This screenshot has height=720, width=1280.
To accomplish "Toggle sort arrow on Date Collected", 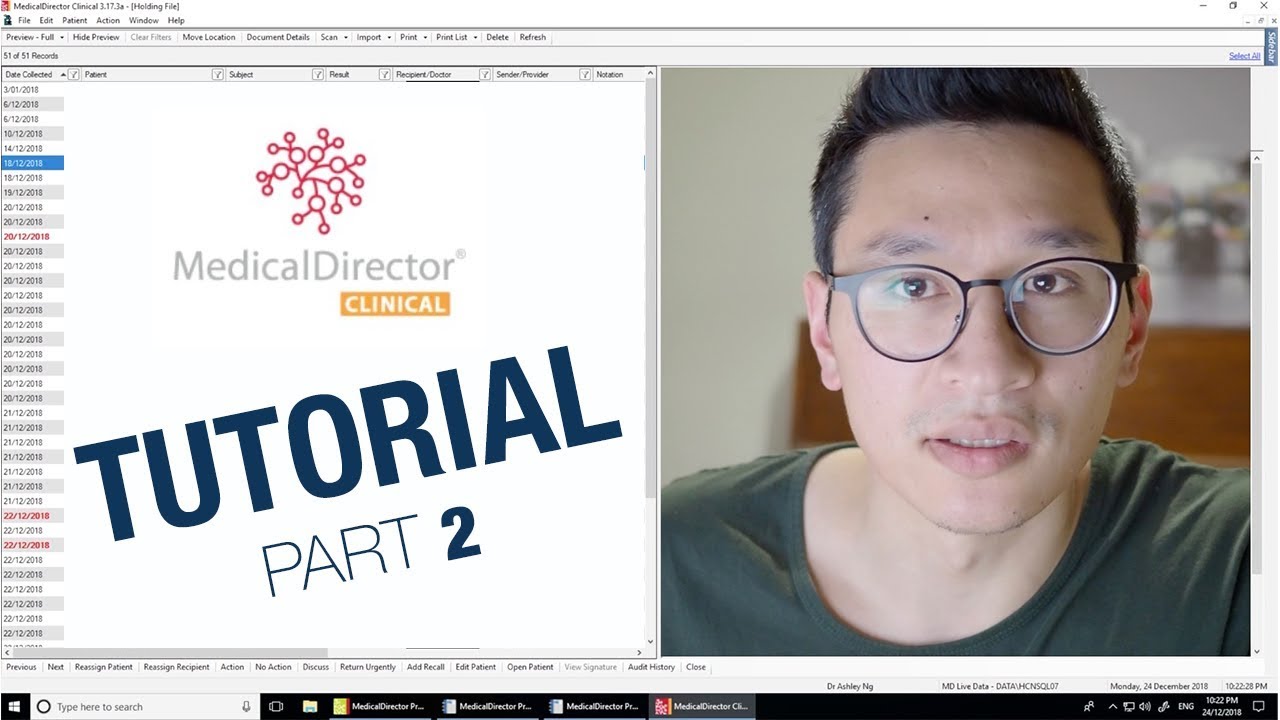I will 63,75.
